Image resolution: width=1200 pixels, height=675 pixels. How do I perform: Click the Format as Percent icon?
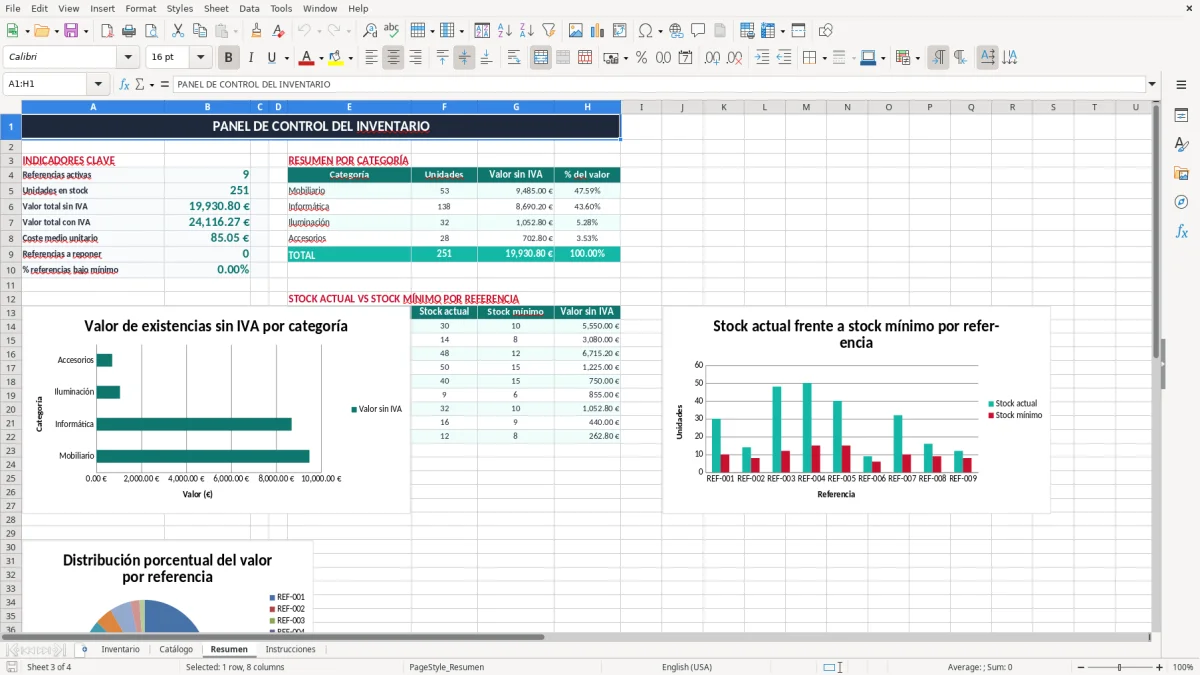641,58
